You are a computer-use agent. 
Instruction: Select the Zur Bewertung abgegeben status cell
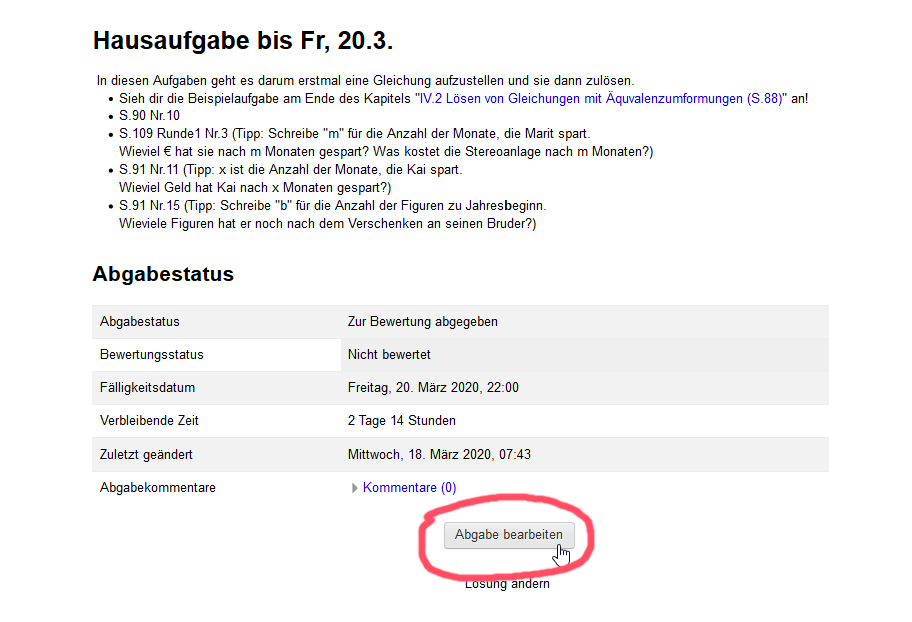[x=422, y=322]
